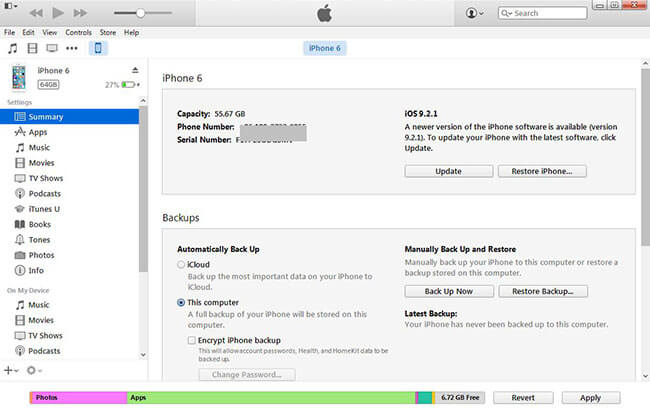Screen dimensions: 650x414
Task: Open the Movies library icon in toolbar
Action: pyautogui.click(x=32, y=48)
